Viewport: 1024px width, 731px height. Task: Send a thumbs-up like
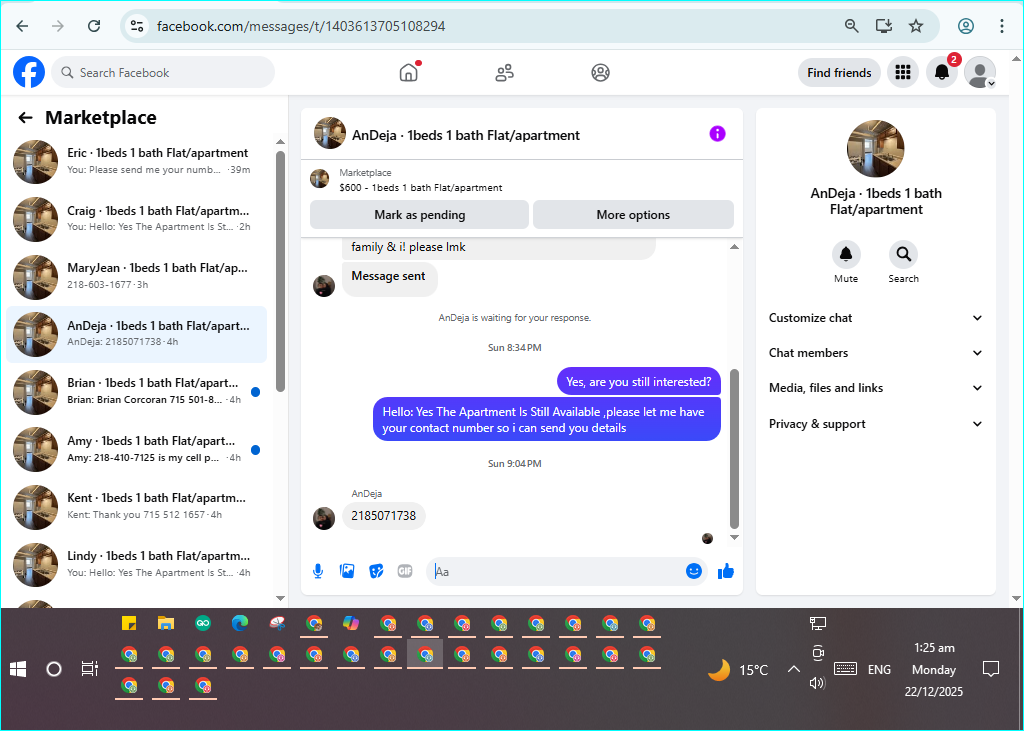tap(726, 572)
